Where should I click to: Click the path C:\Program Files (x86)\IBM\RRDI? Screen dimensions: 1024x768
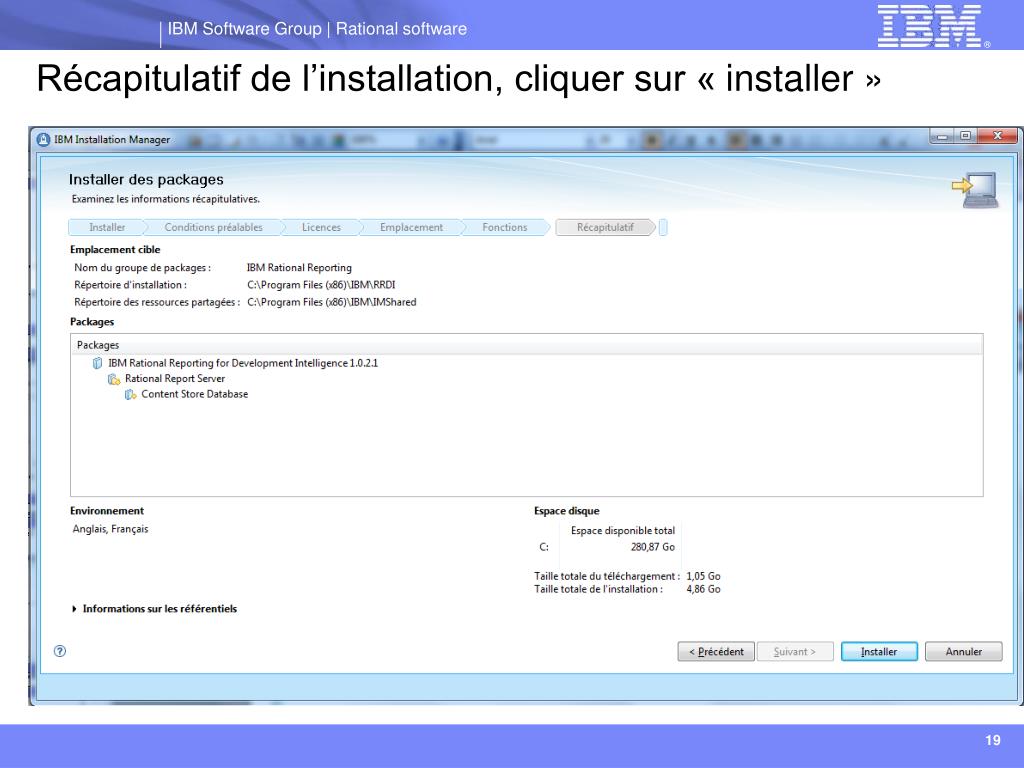[x=321, y=285]
